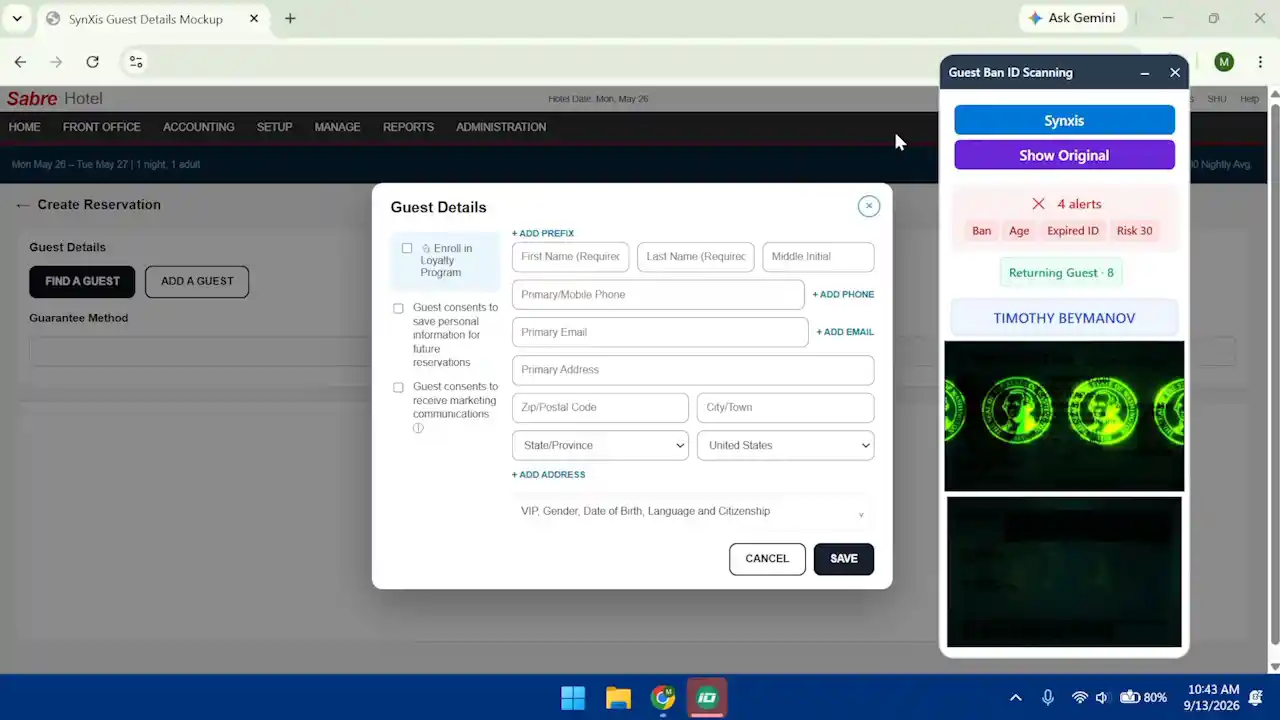Click the Returning Guest · 8 badge

coord(1061,273)
